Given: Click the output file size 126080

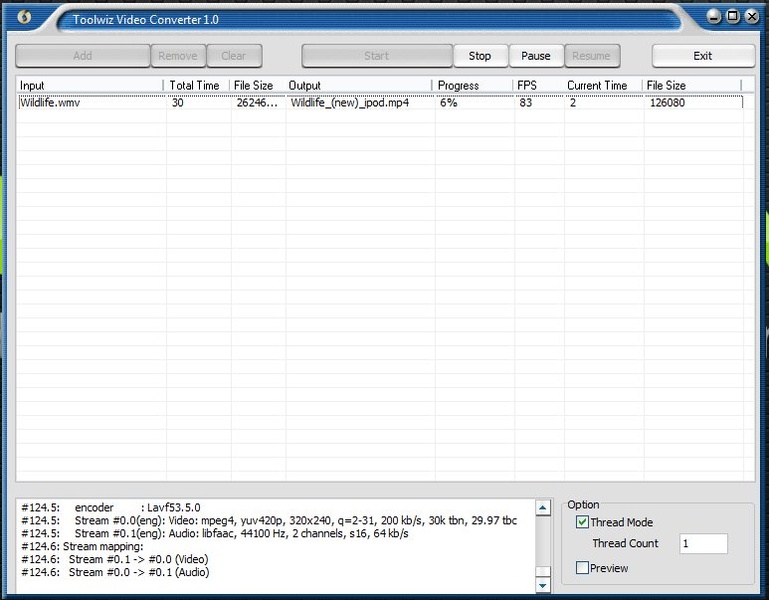Looking at the screenshot, I should pos(667,103).
